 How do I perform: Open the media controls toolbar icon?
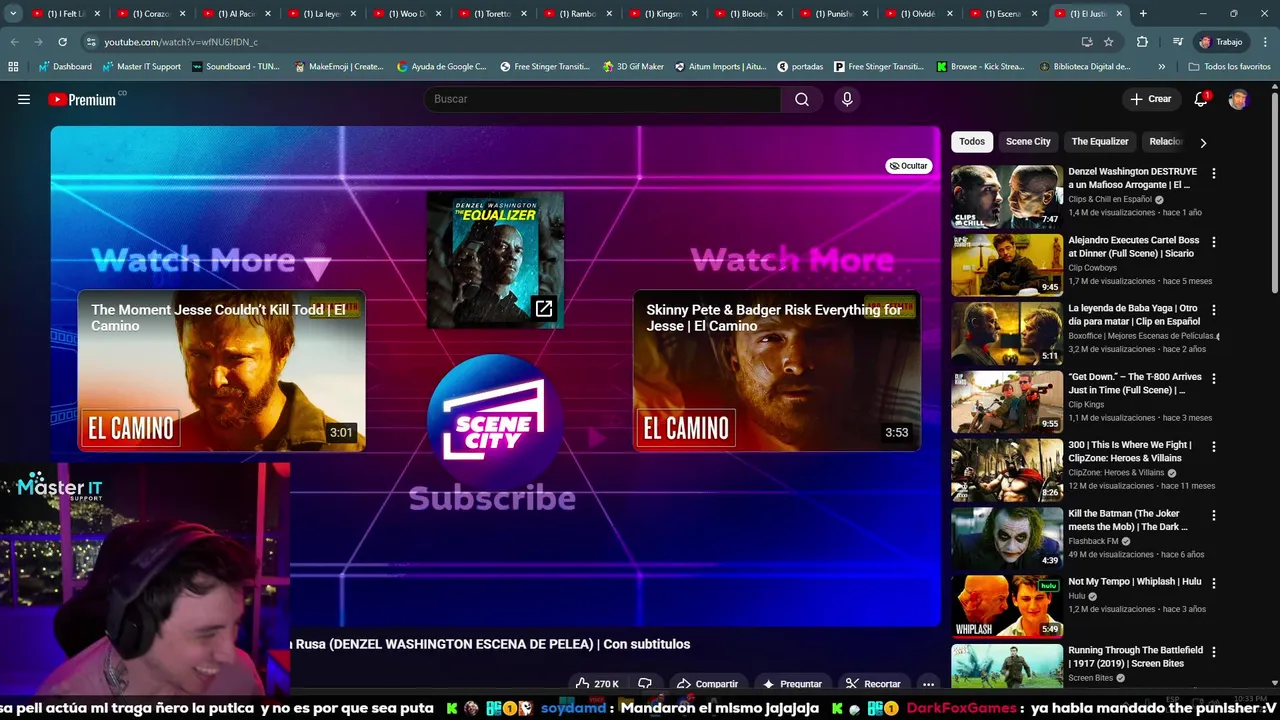(x=1178, y=42)
